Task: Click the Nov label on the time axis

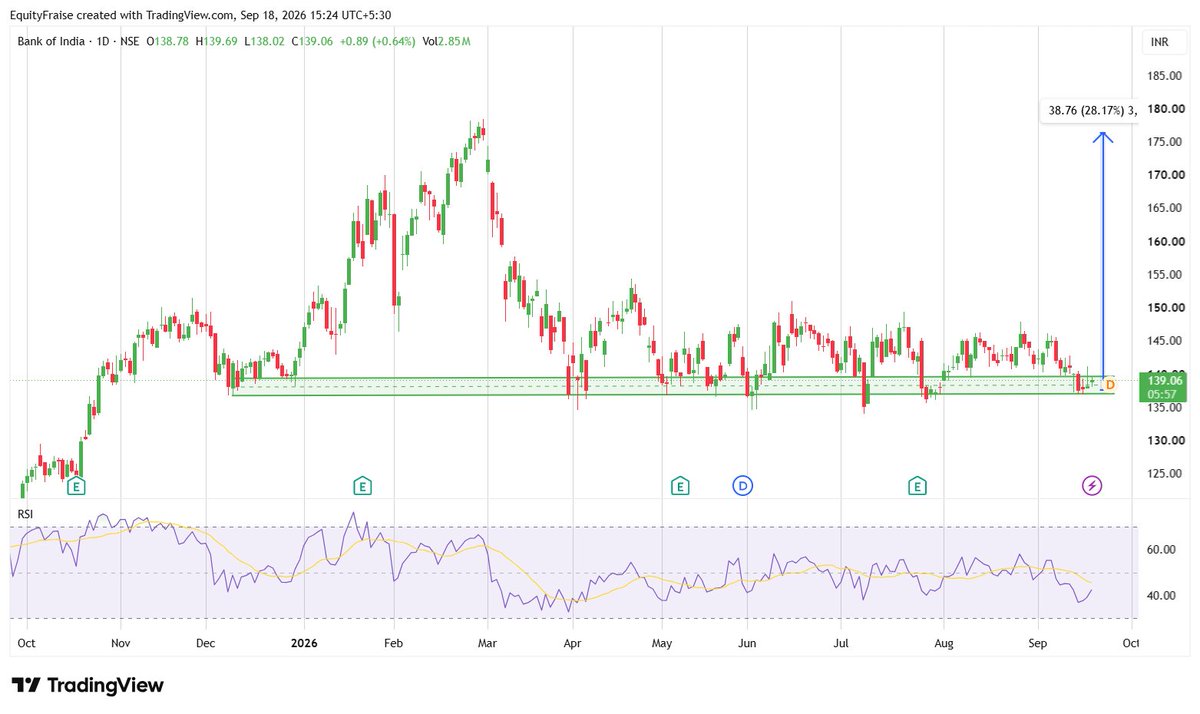Action: coord(119,644)
